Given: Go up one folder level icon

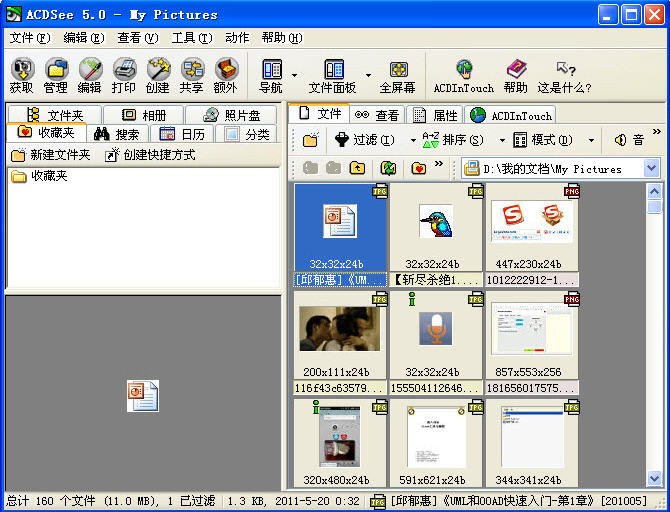Looking at the screenshot, I should [x=357, y=168].
